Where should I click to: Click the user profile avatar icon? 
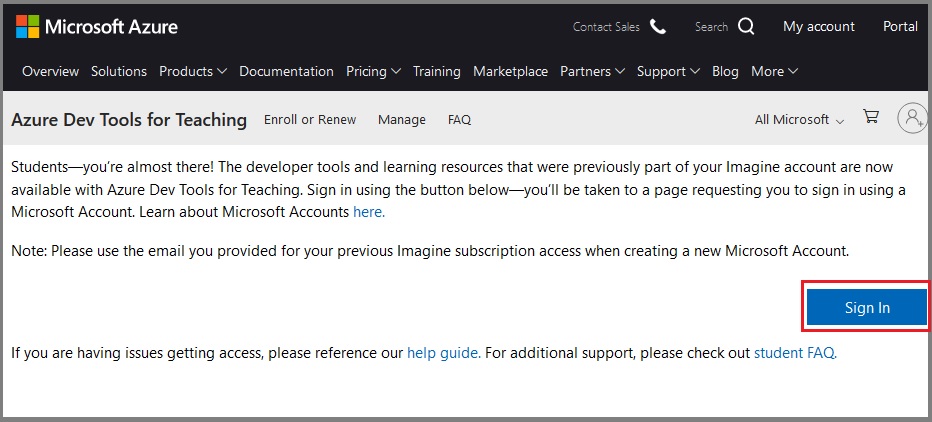click(912, 118)
